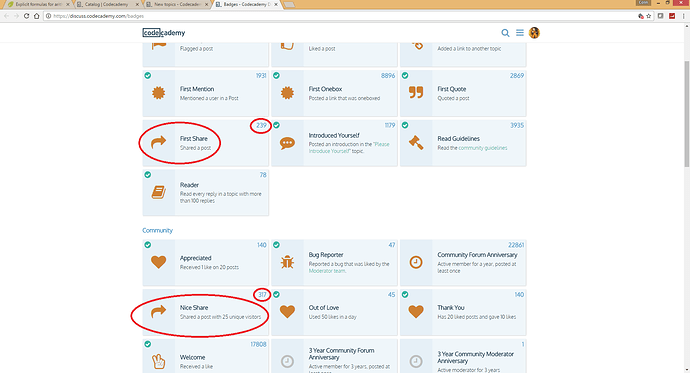Click the Reader book icon
The height and width of the screenshot is (373, 690).
158,192
